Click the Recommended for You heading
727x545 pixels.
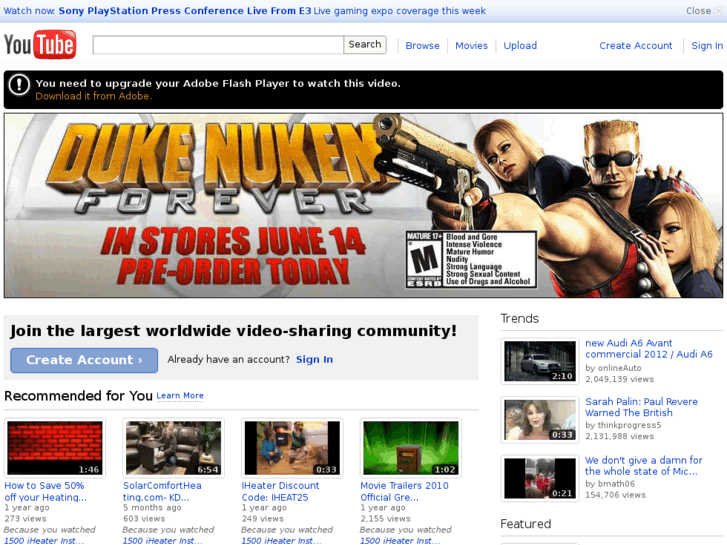point(78,396)
